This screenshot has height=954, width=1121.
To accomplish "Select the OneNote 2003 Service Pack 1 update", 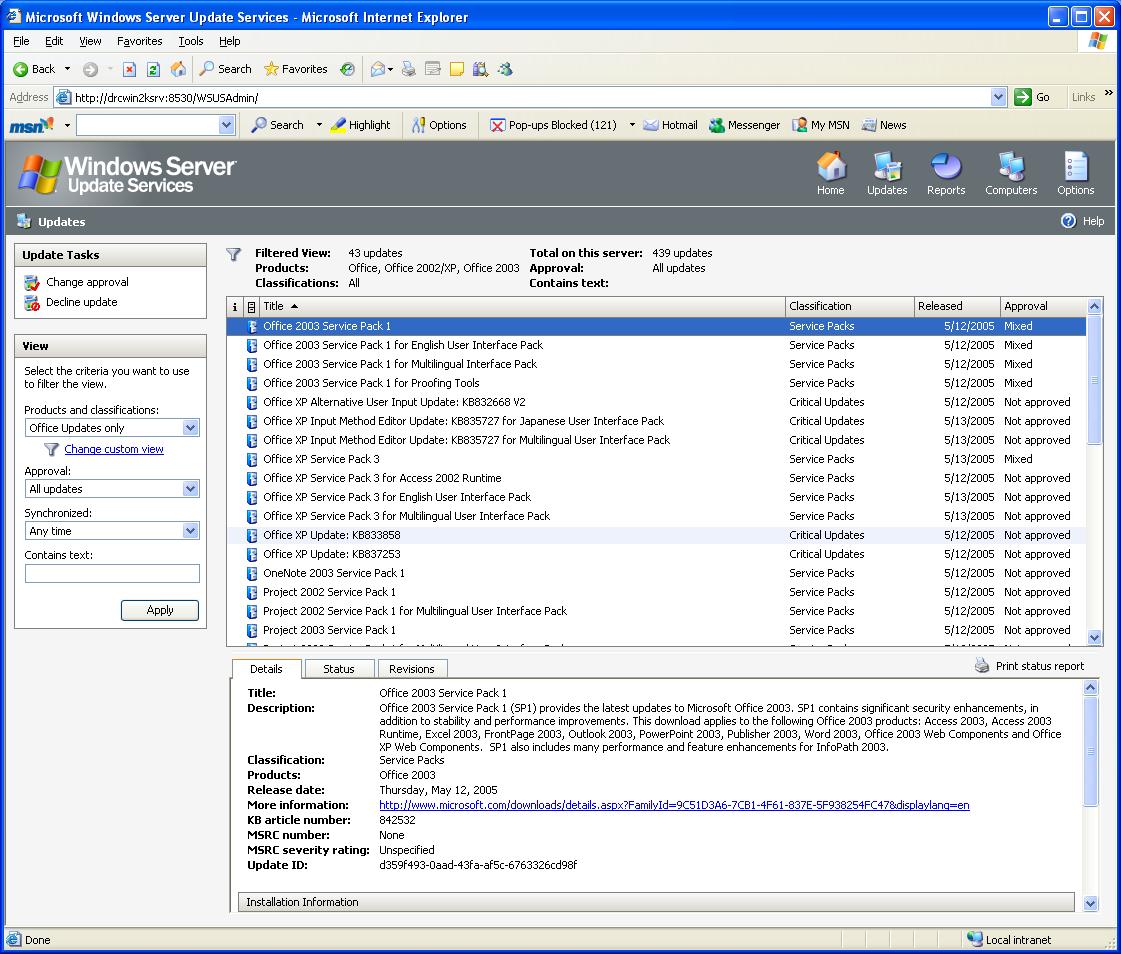I will [334, 573].
